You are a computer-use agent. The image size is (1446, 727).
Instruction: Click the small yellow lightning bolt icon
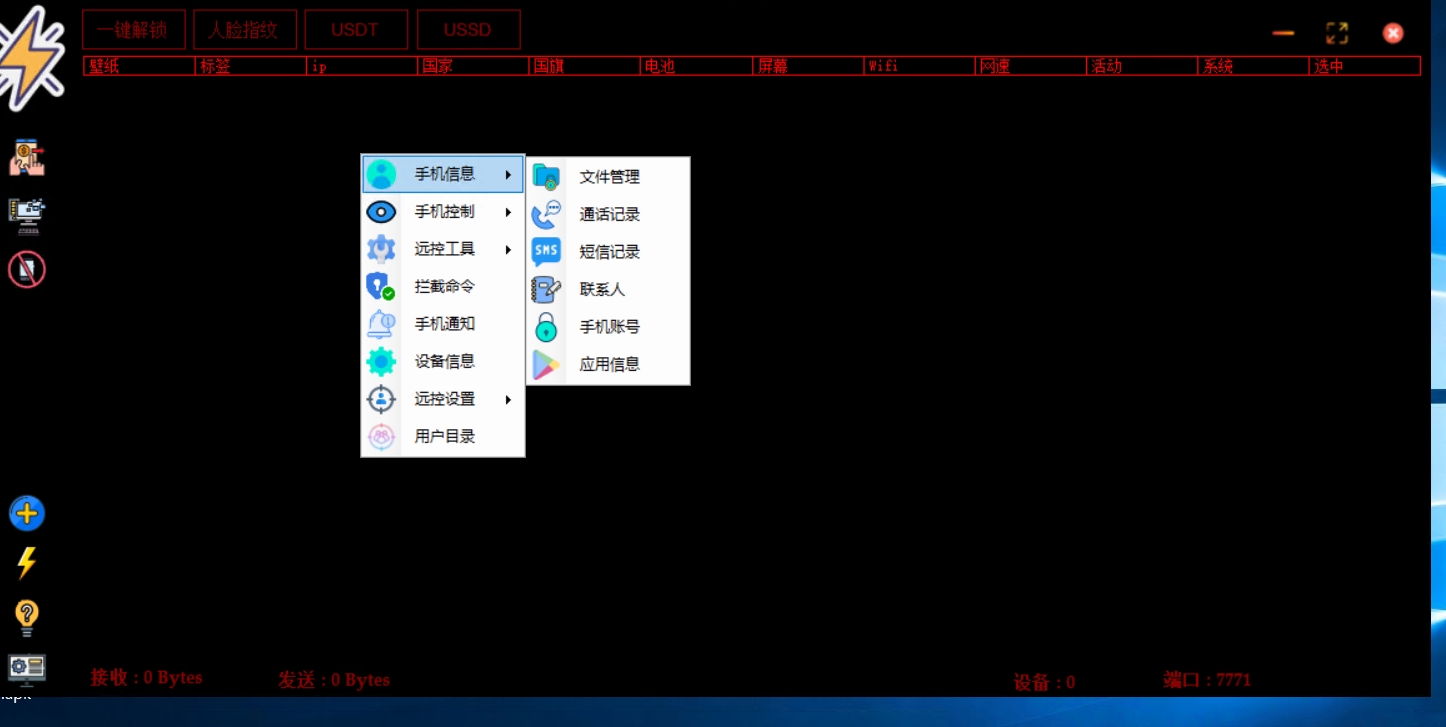(27, 563)
